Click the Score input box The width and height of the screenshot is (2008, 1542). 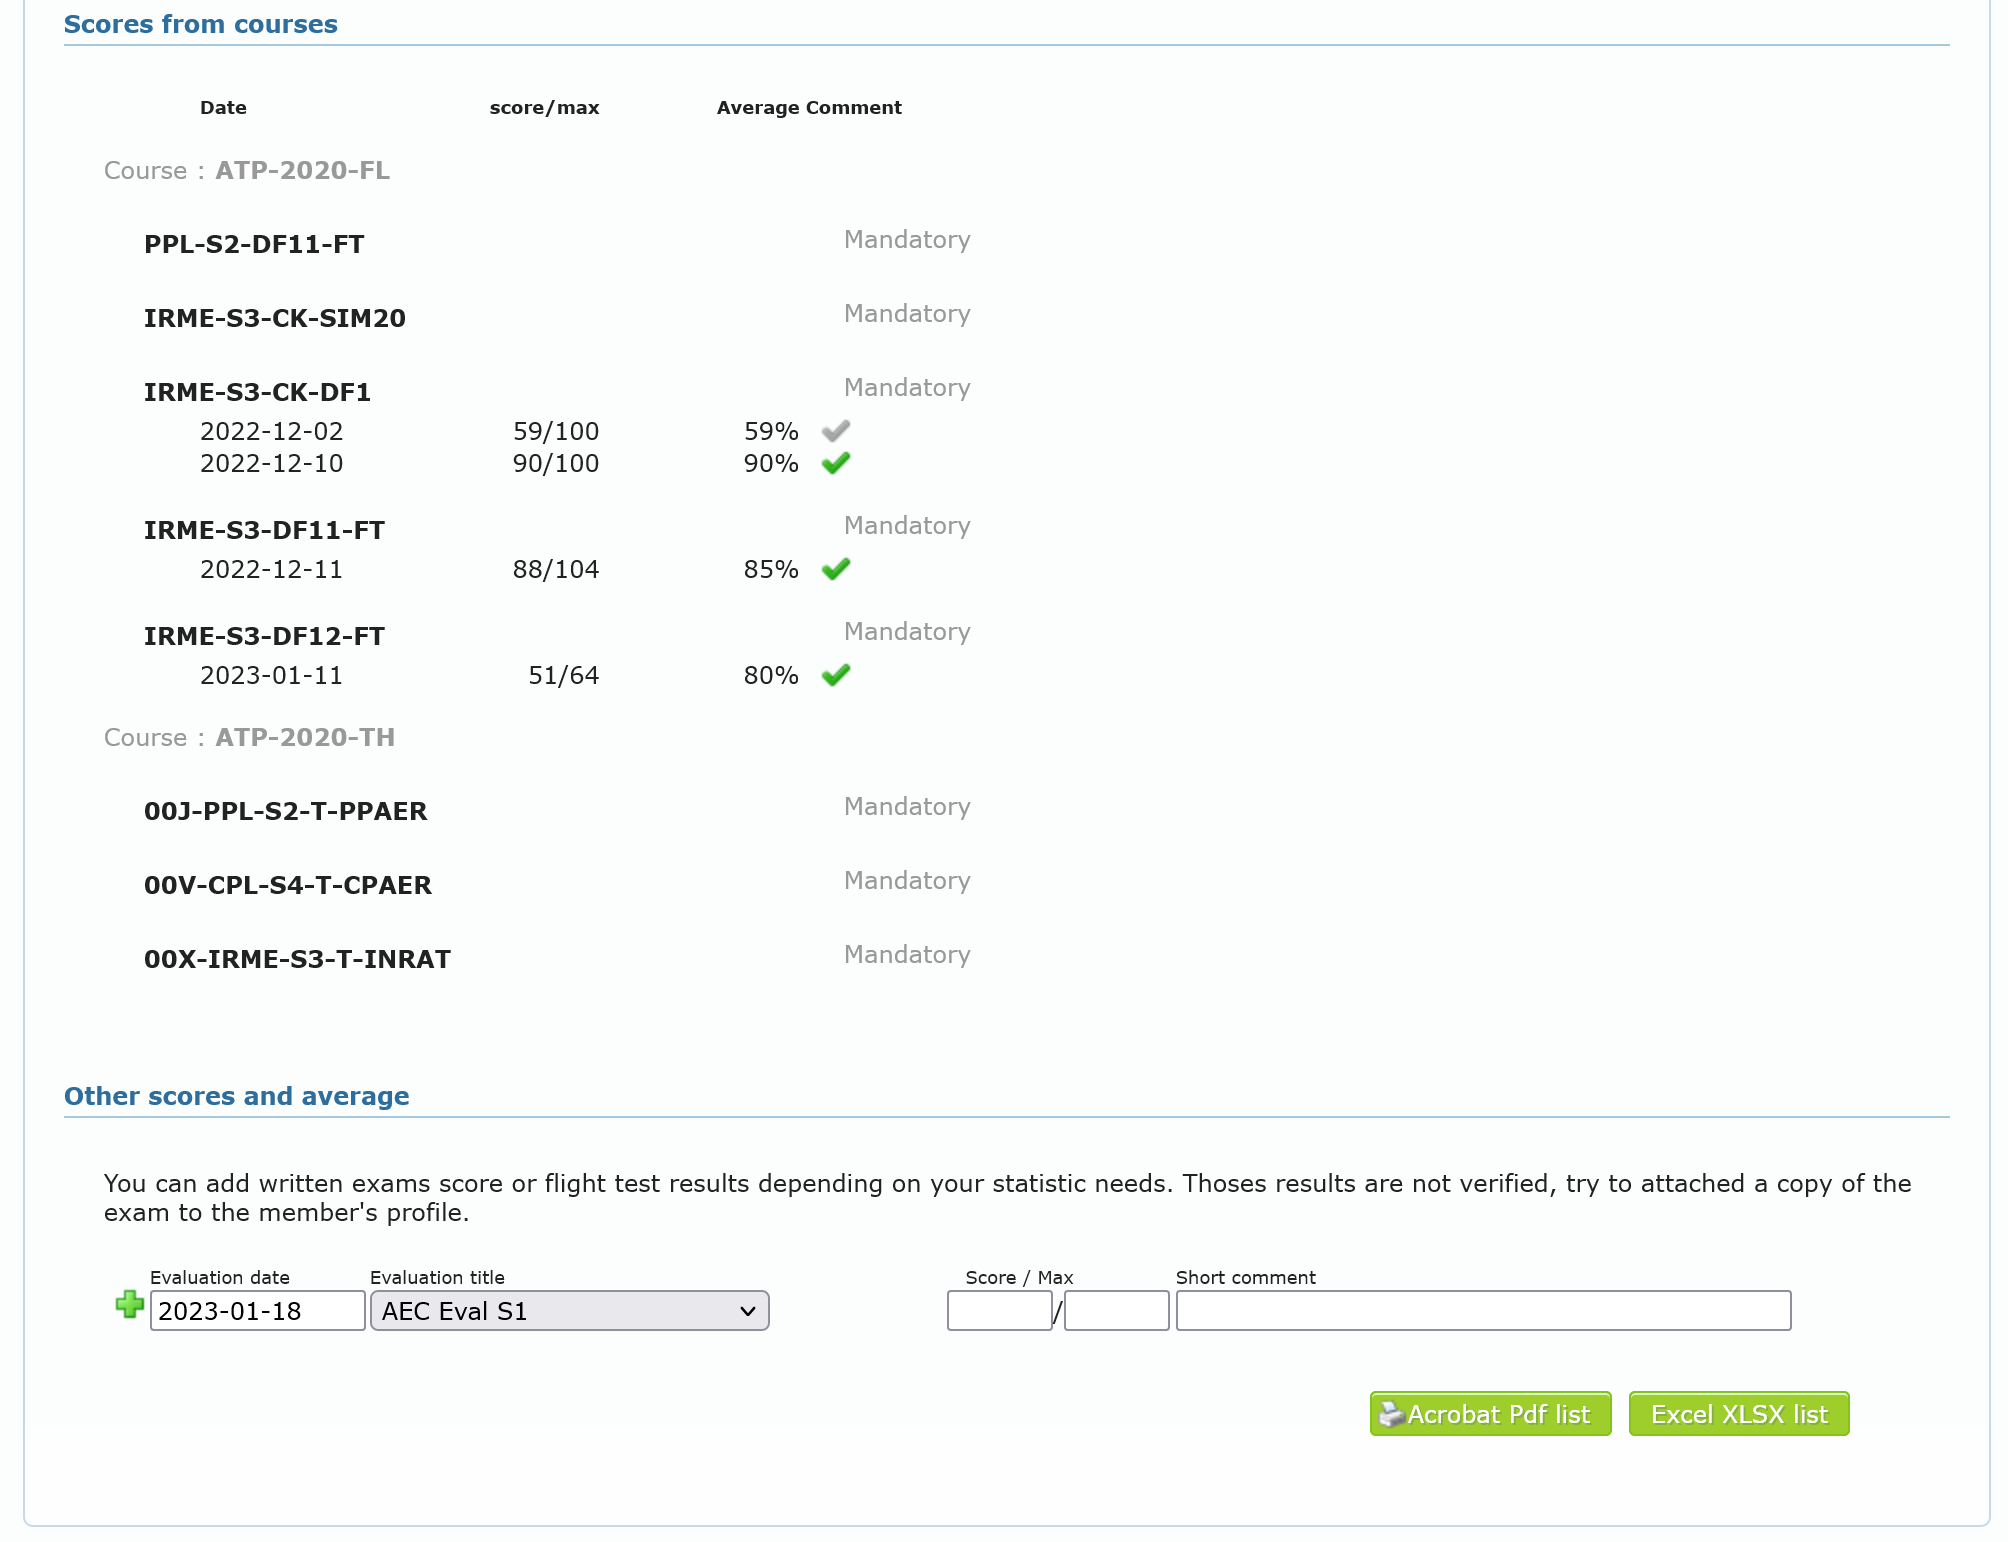point(998,1311)
